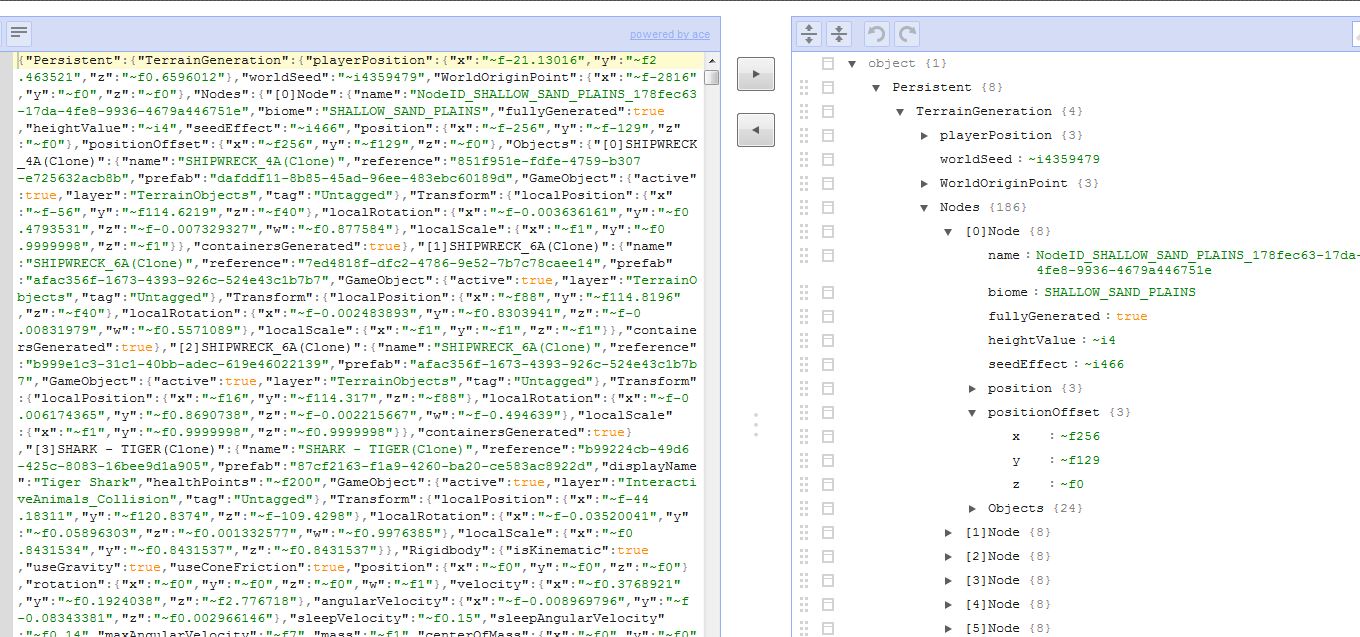Copy tree to code with left arrow button

(x=755, y=129)
